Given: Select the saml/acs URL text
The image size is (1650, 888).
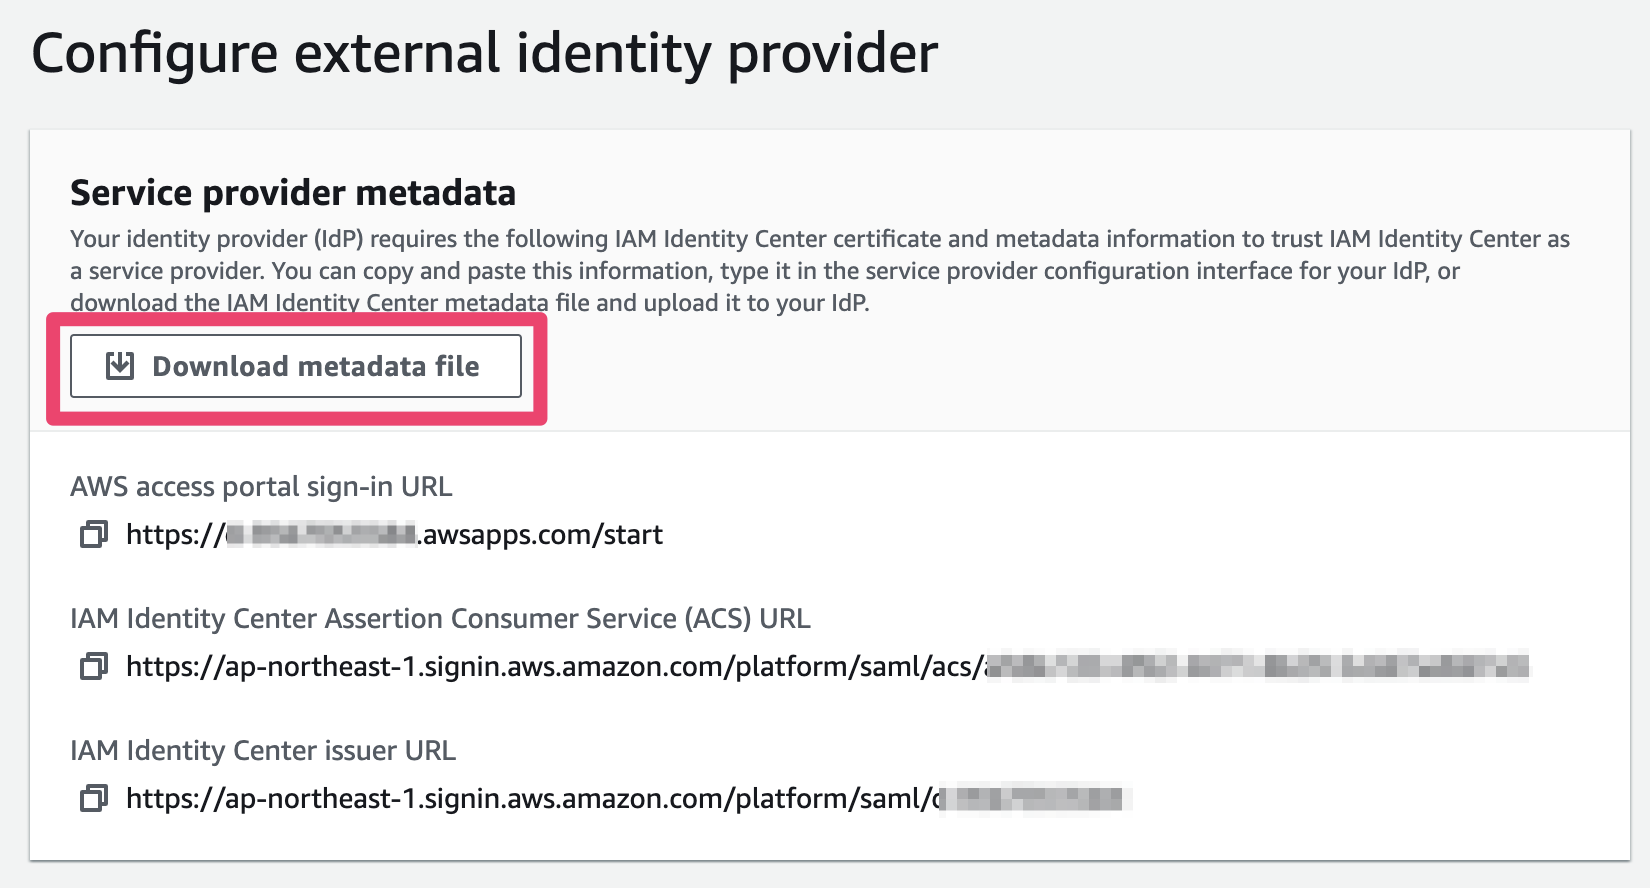Looking at the screenshot, I should [x=827, y=666].
